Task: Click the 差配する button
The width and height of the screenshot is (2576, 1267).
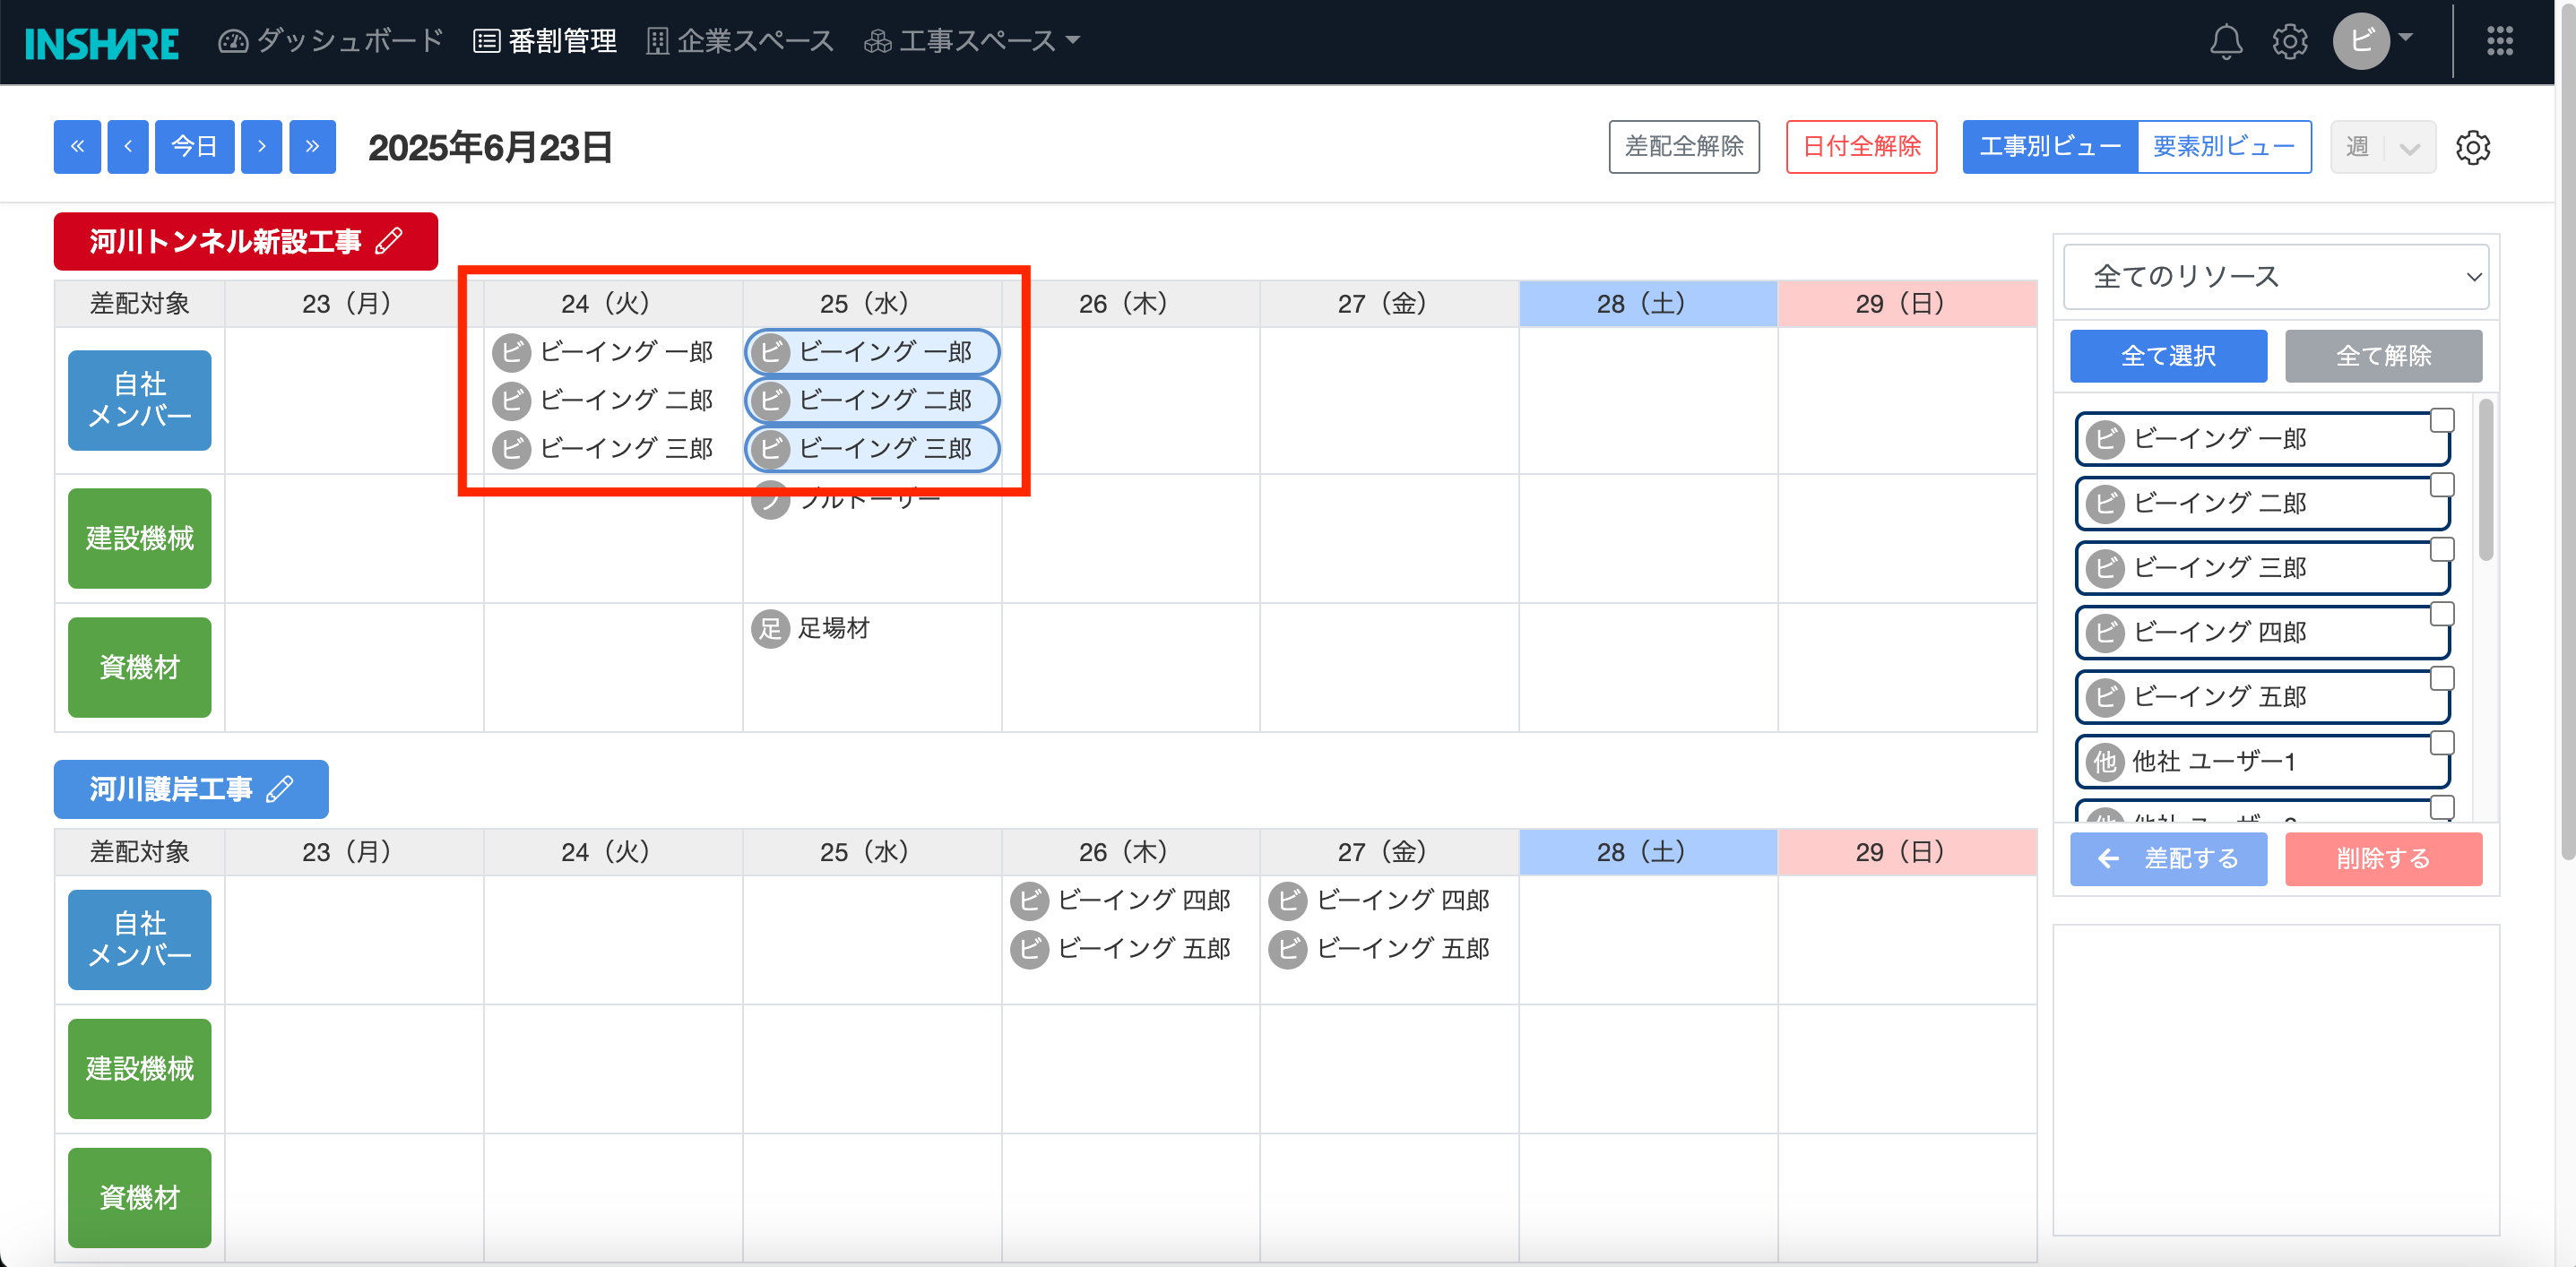Action: (2168, 859)
